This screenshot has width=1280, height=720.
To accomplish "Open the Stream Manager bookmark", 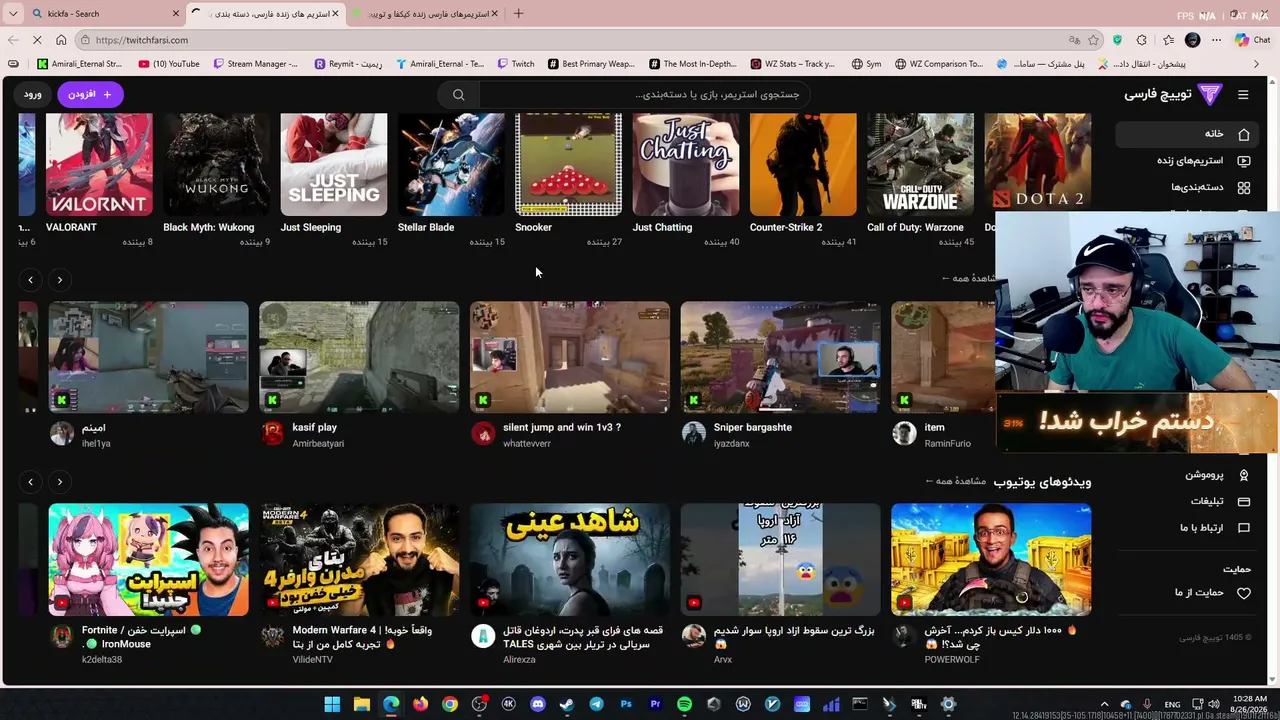I will [255, 64].
